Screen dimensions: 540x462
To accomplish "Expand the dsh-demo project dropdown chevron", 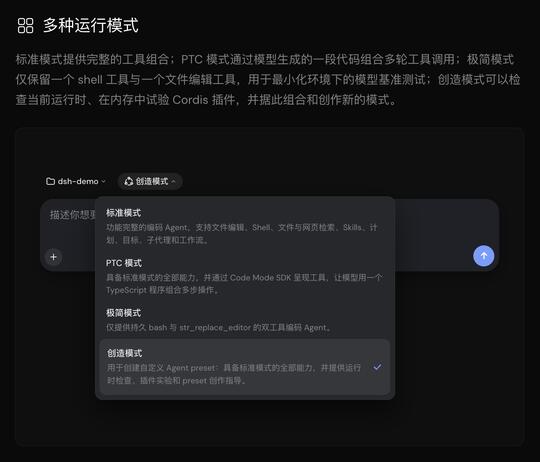I will [103, 181].
